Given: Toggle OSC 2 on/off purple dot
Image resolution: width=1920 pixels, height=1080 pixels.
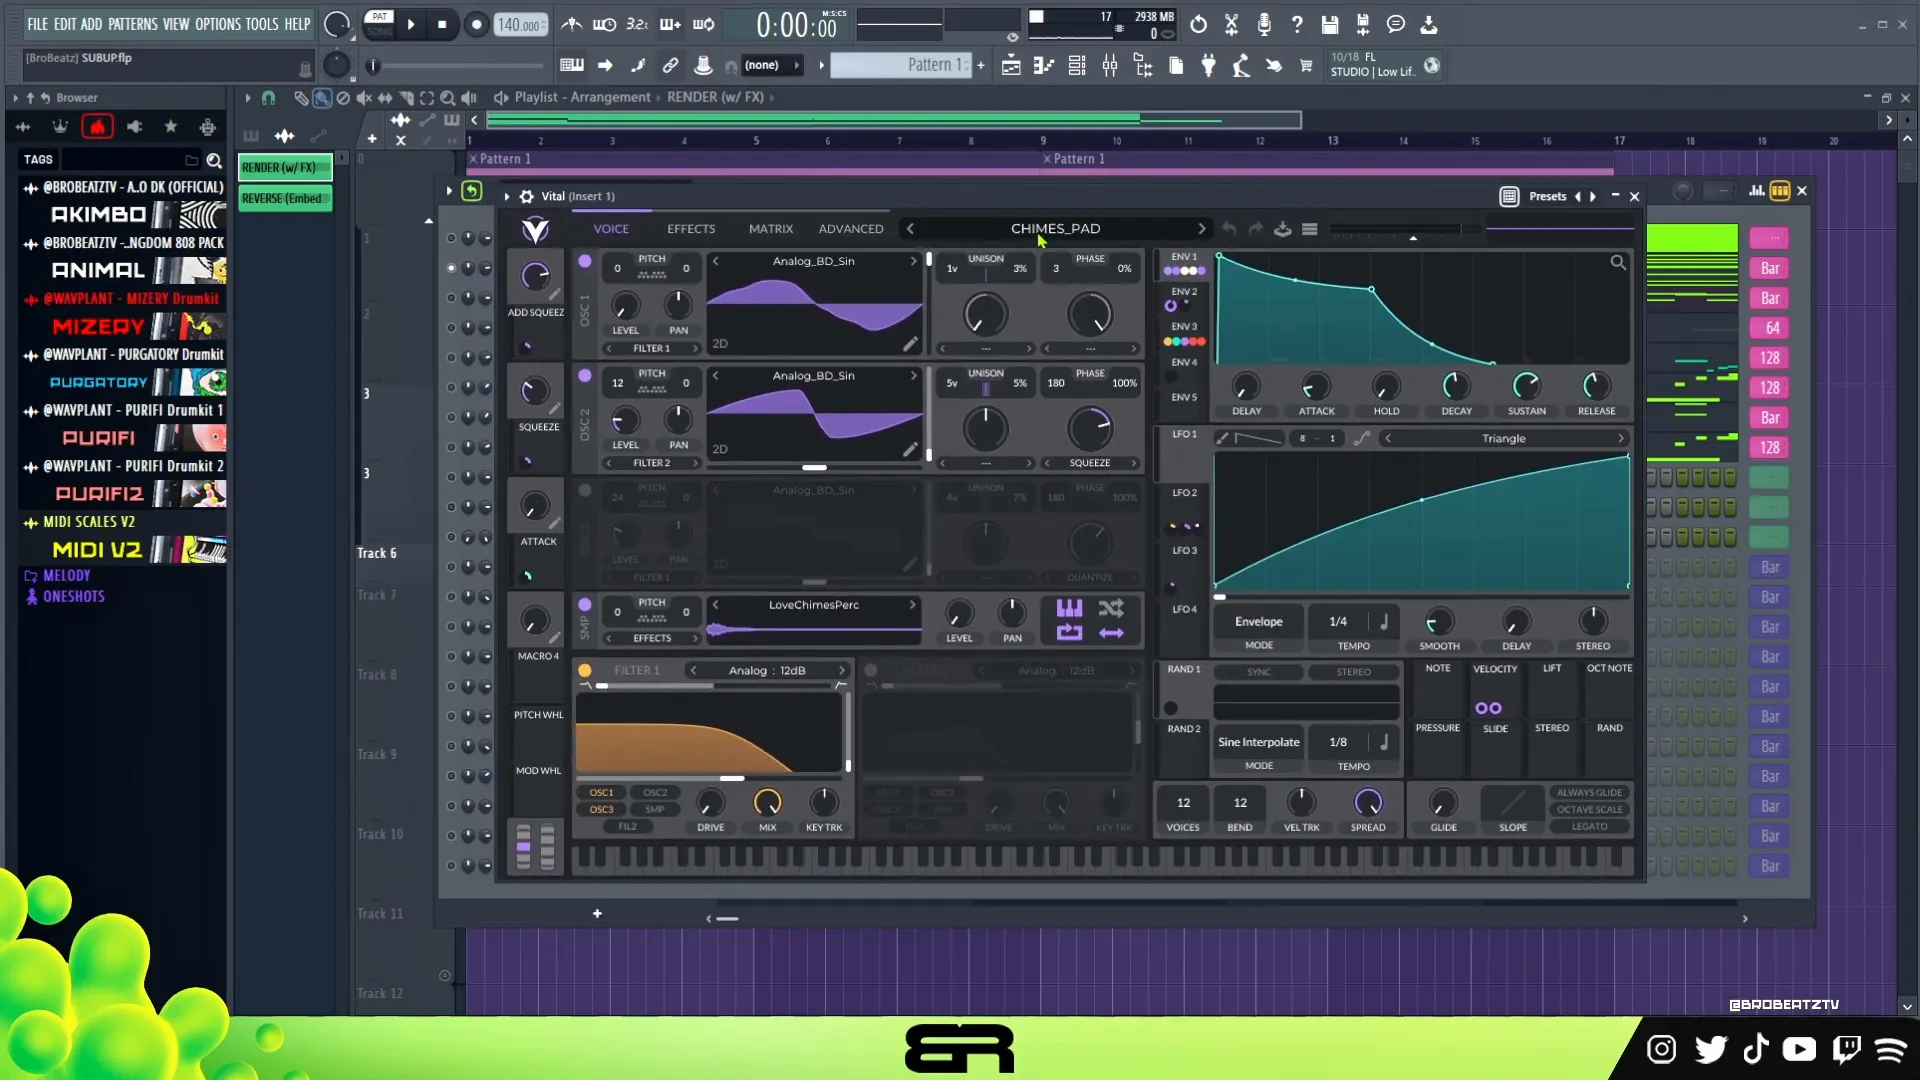Looking at the screenshot, I should coord(585,376).
